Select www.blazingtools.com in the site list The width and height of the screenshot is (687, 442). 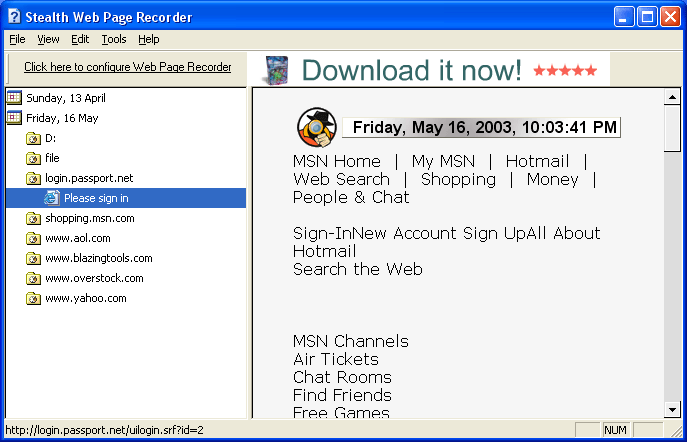click(98, 258)
